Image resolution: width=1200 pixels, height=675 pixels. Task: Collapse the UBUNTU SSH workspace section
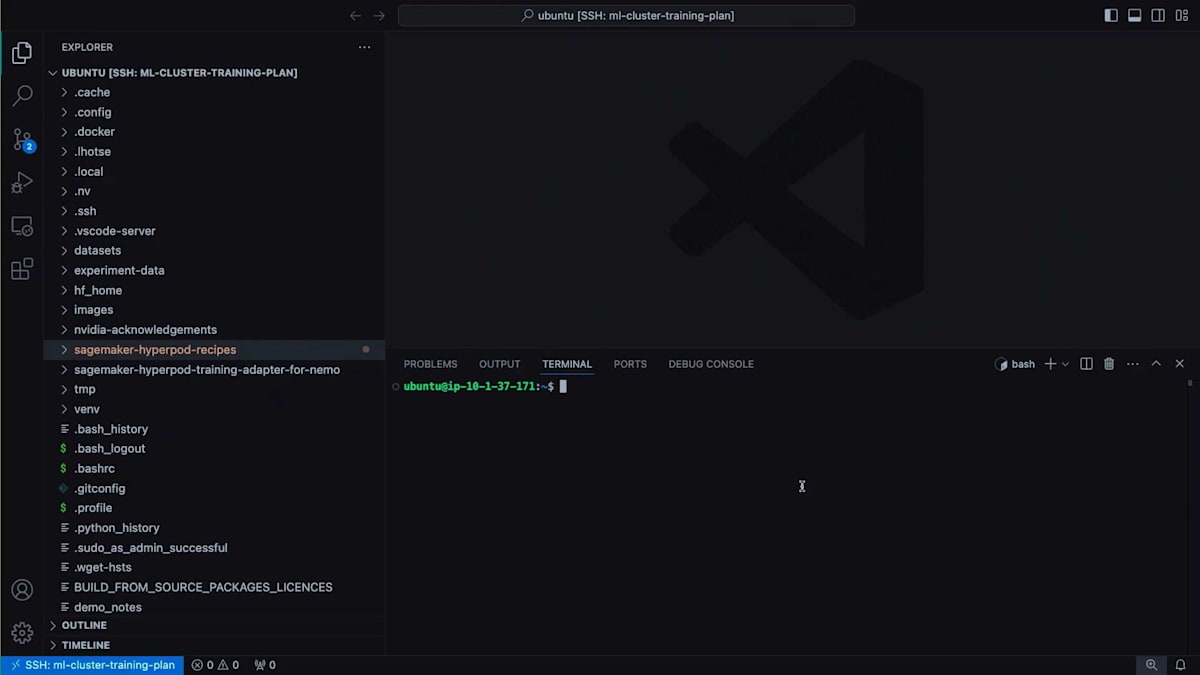pyautogui.click(x=214, y=73)
